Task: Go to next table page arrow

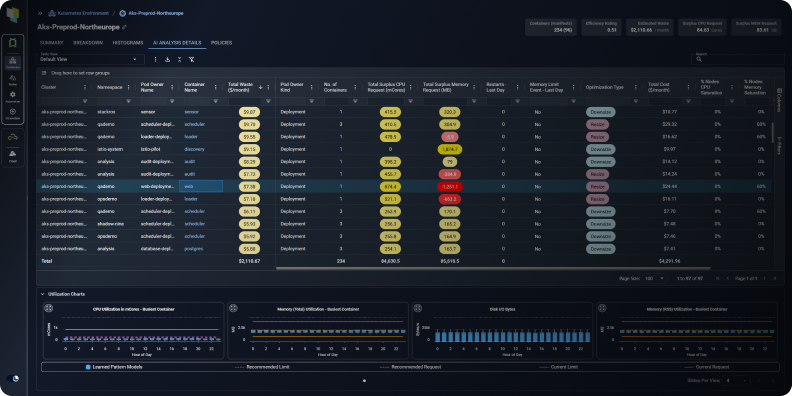Action: (764, 278)
